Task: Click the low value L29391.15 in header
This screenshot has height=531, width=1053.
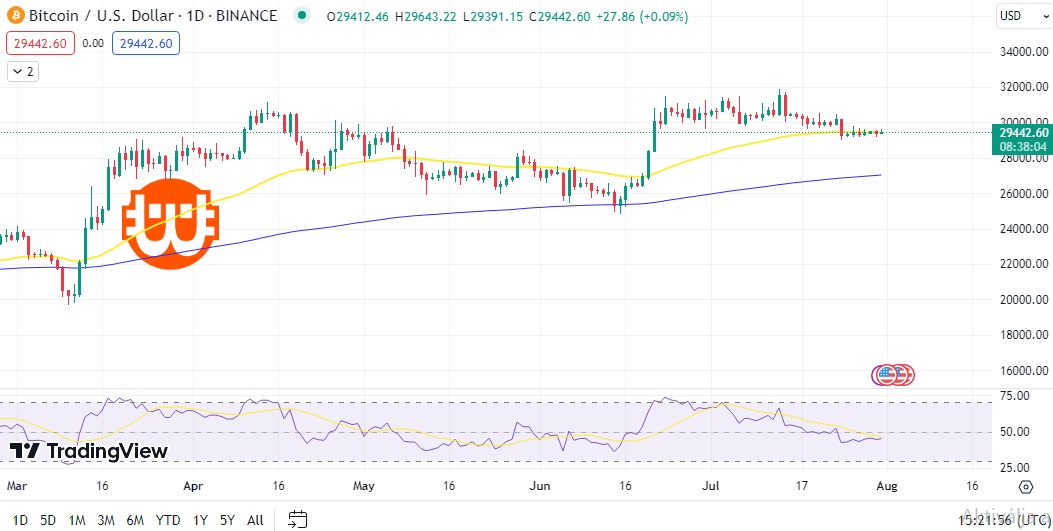Action: pos(493,15)
